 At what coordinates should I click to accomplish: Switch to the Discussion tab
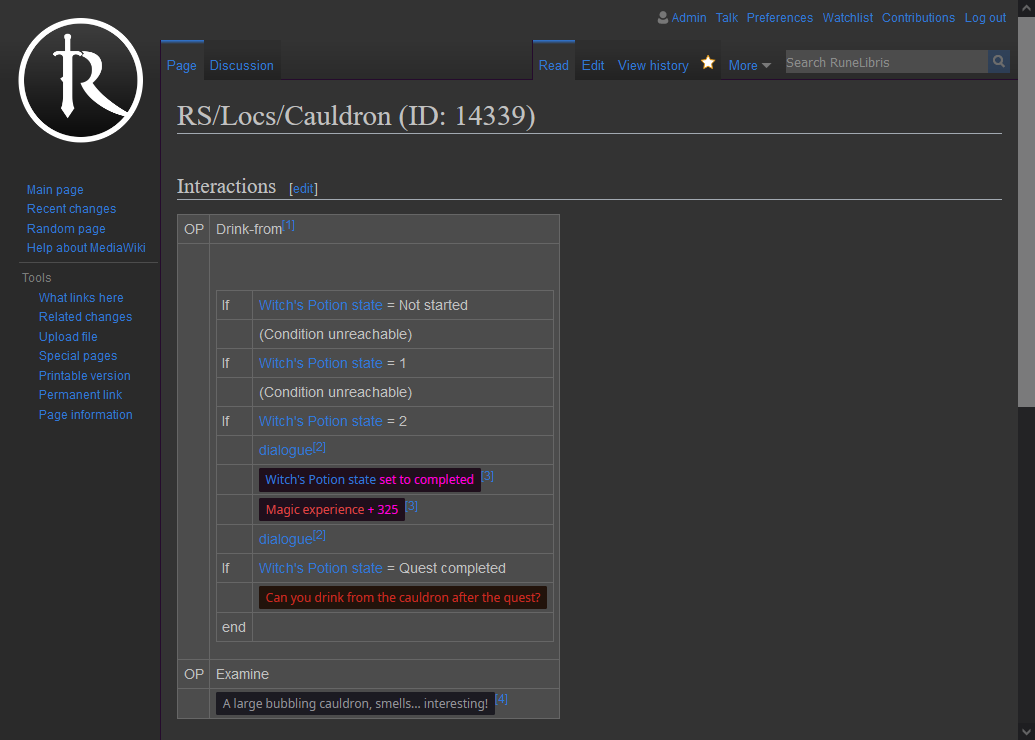click(x=241, y=65)
